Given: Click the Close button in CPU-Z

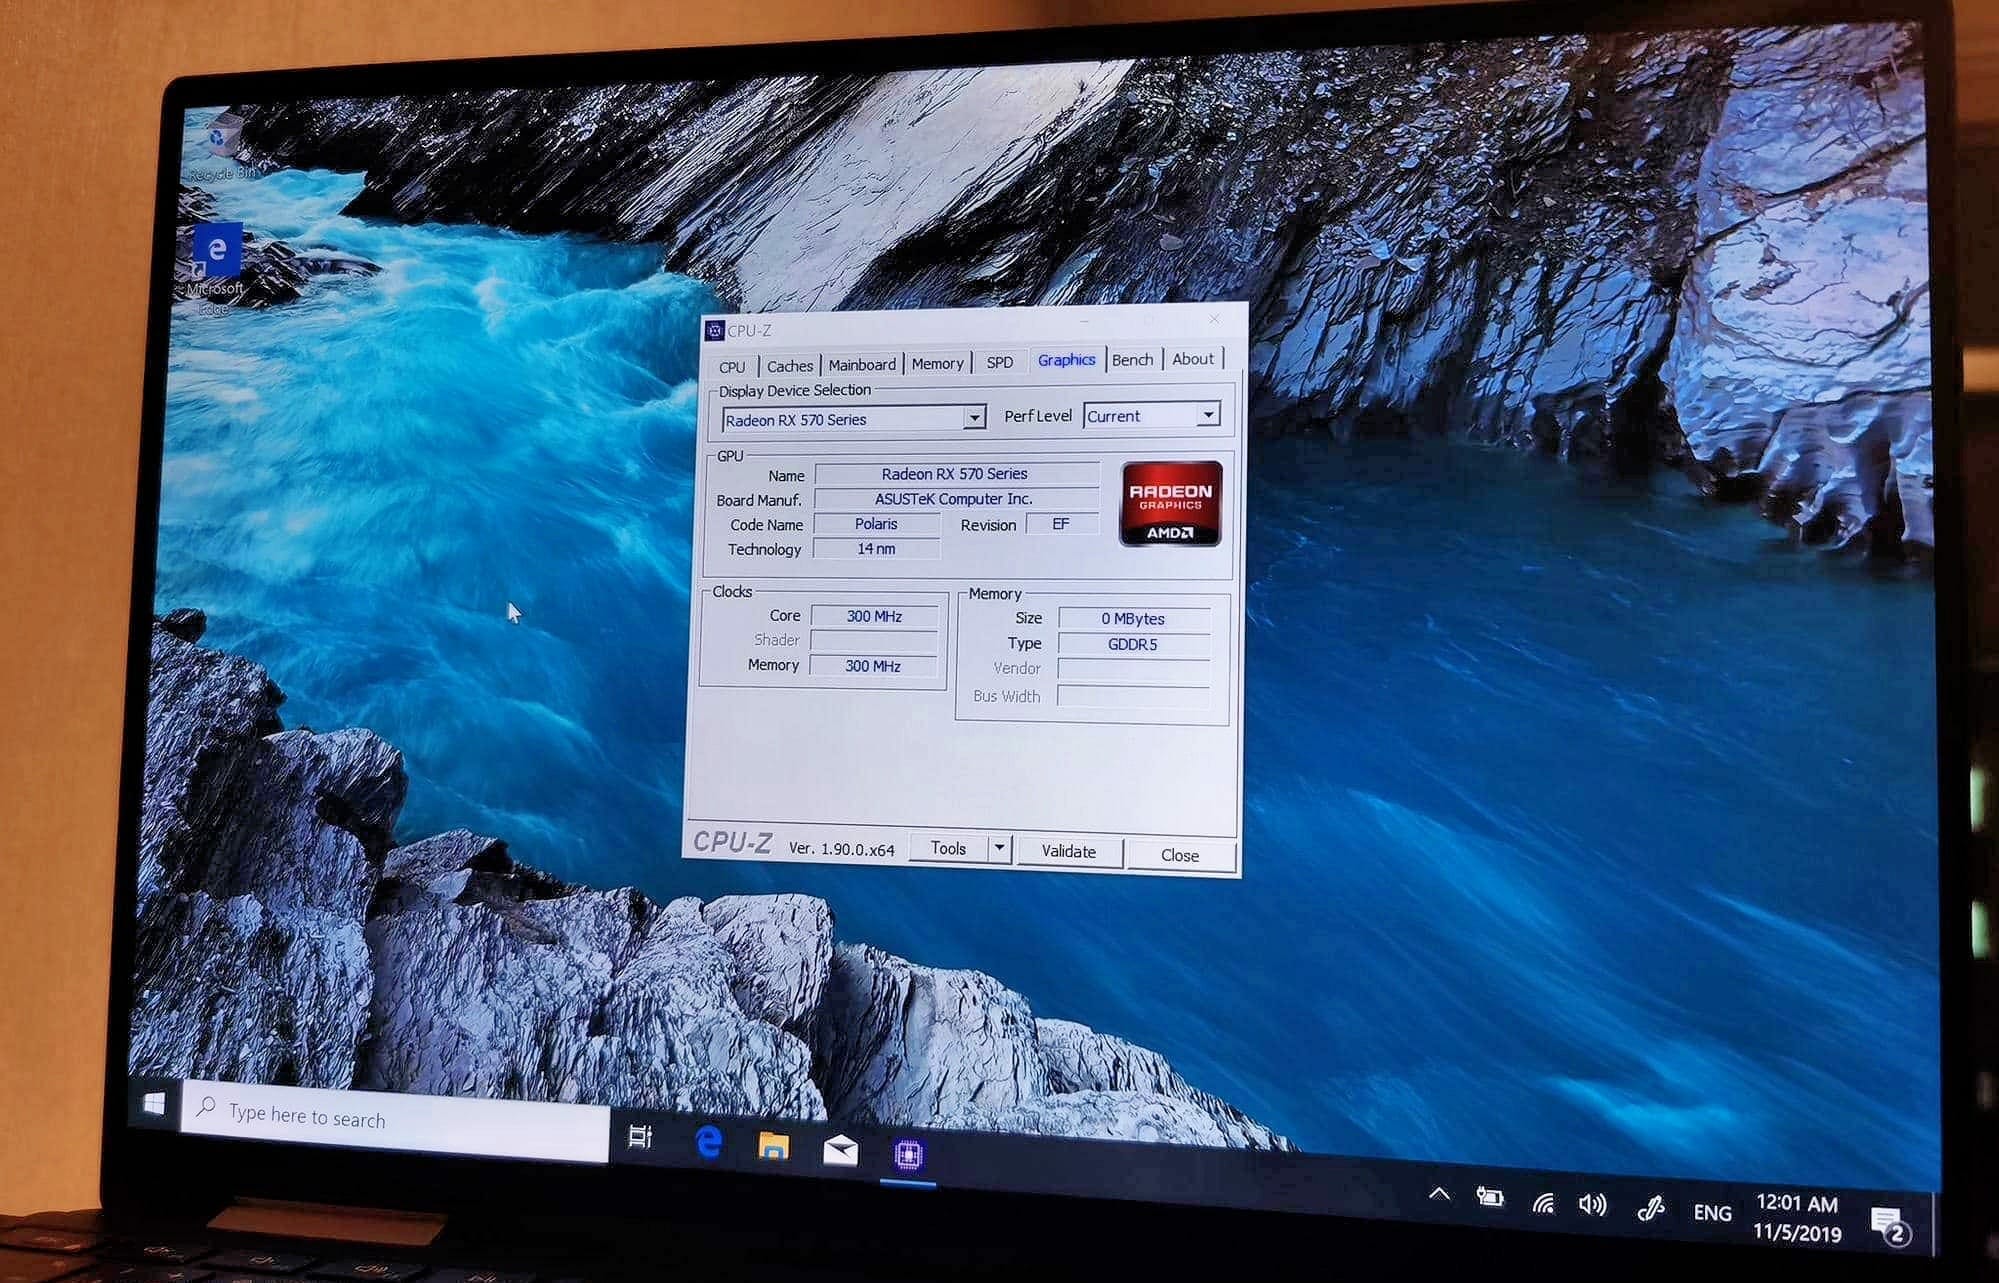Looking at the screenshot, I should 1180,855.
